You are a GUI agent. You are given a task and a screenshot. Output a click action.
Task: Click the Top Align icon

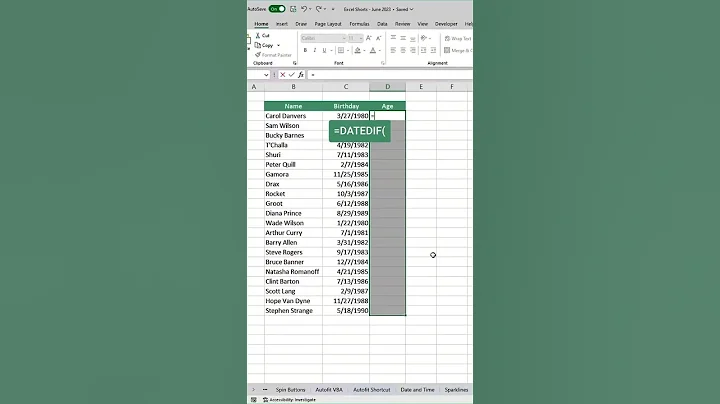coord(393,38)
